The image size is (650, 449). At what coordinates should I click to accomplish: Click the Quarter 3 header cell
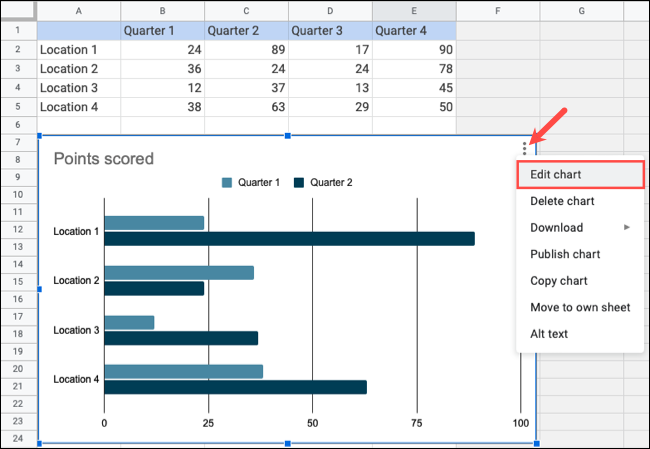[330, 31]
